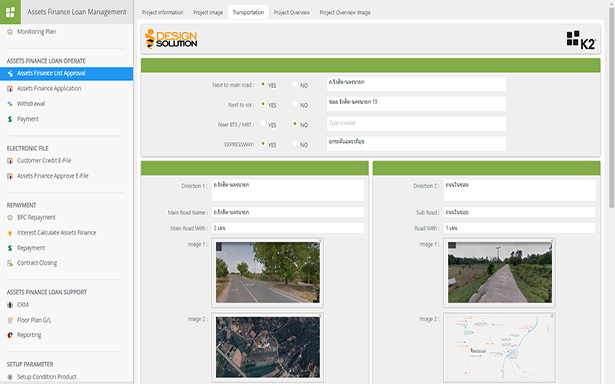This screenshot has height=384, width=615.
Task: Select NO for Next to soi
Action: tap(295, 104)
